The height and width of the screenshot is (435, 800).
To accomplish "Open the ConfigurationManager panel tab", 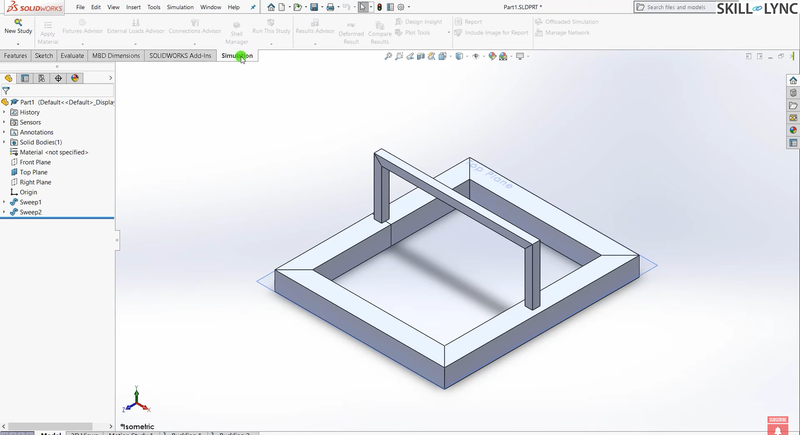I will [x=41, y=77].
